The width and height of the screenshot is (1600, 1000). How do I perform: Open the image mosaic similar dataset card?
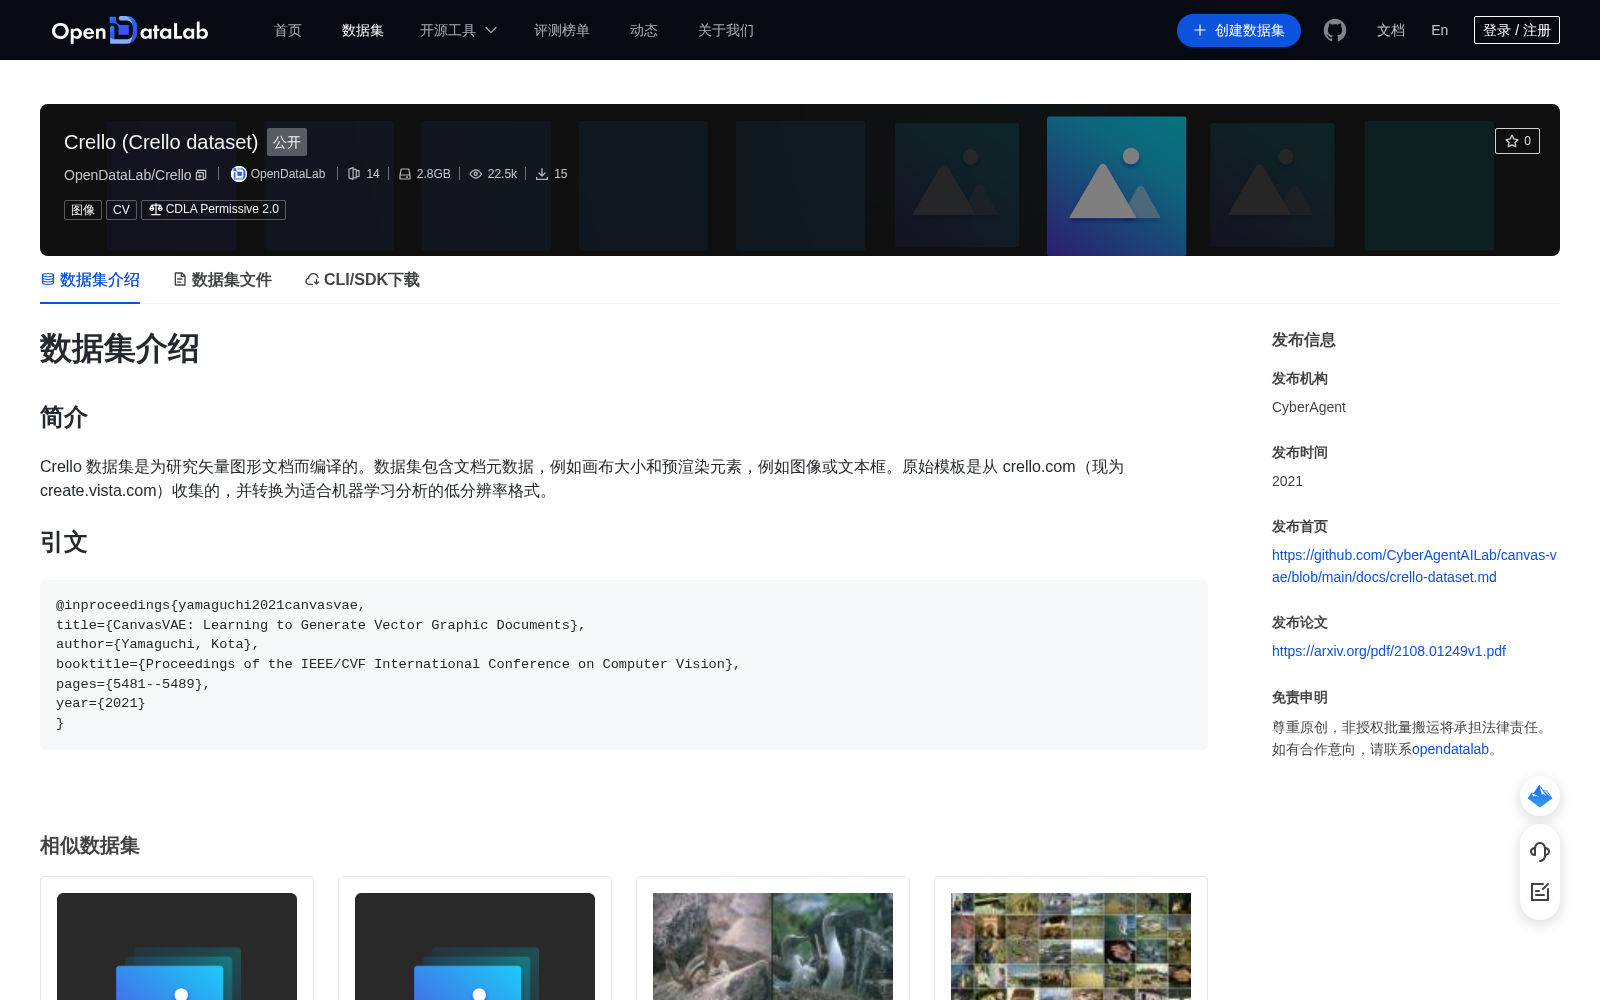1071,938
